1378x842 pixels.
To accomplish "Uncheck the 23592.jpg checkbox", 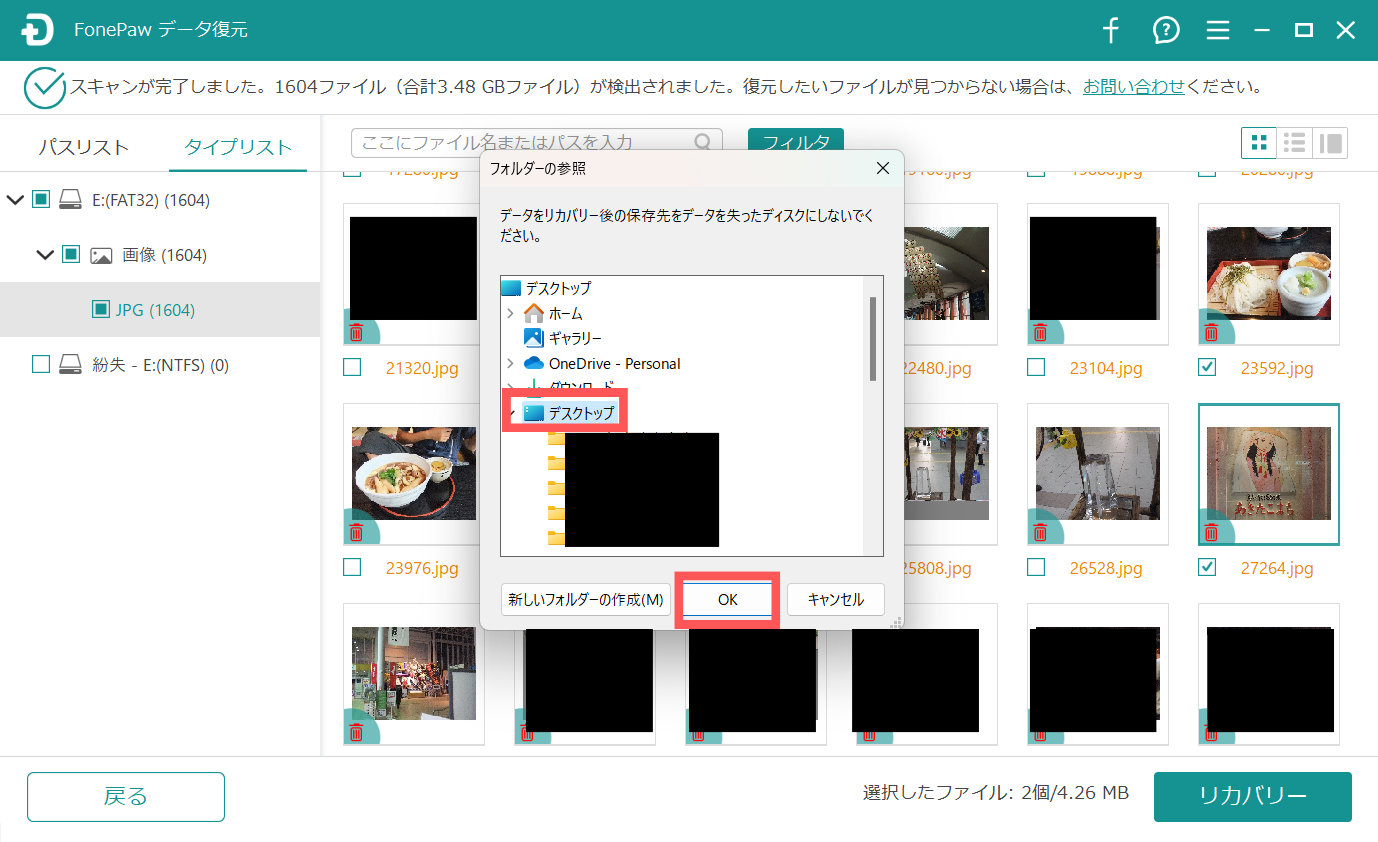I will 1208,368.
